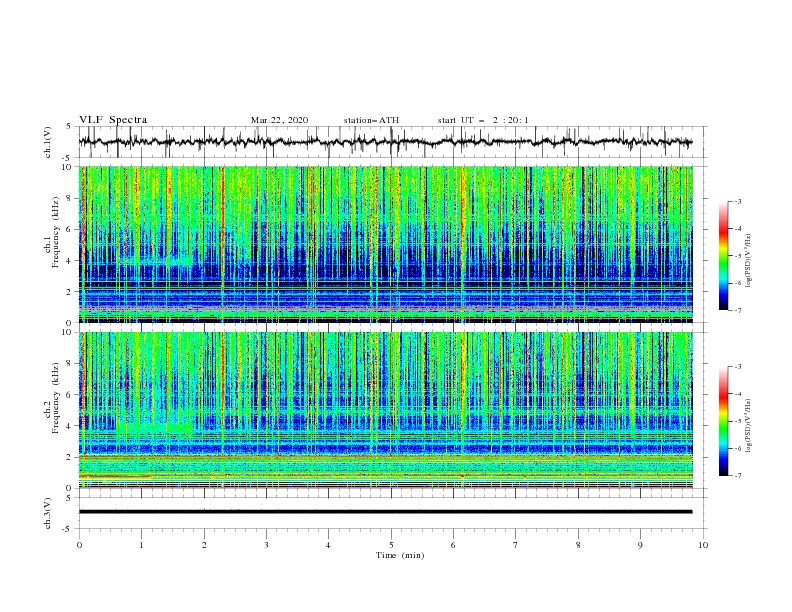The image size is (792, 612).
Task: Click time axis tick label "5"
Action: click(x=391, y=545)
